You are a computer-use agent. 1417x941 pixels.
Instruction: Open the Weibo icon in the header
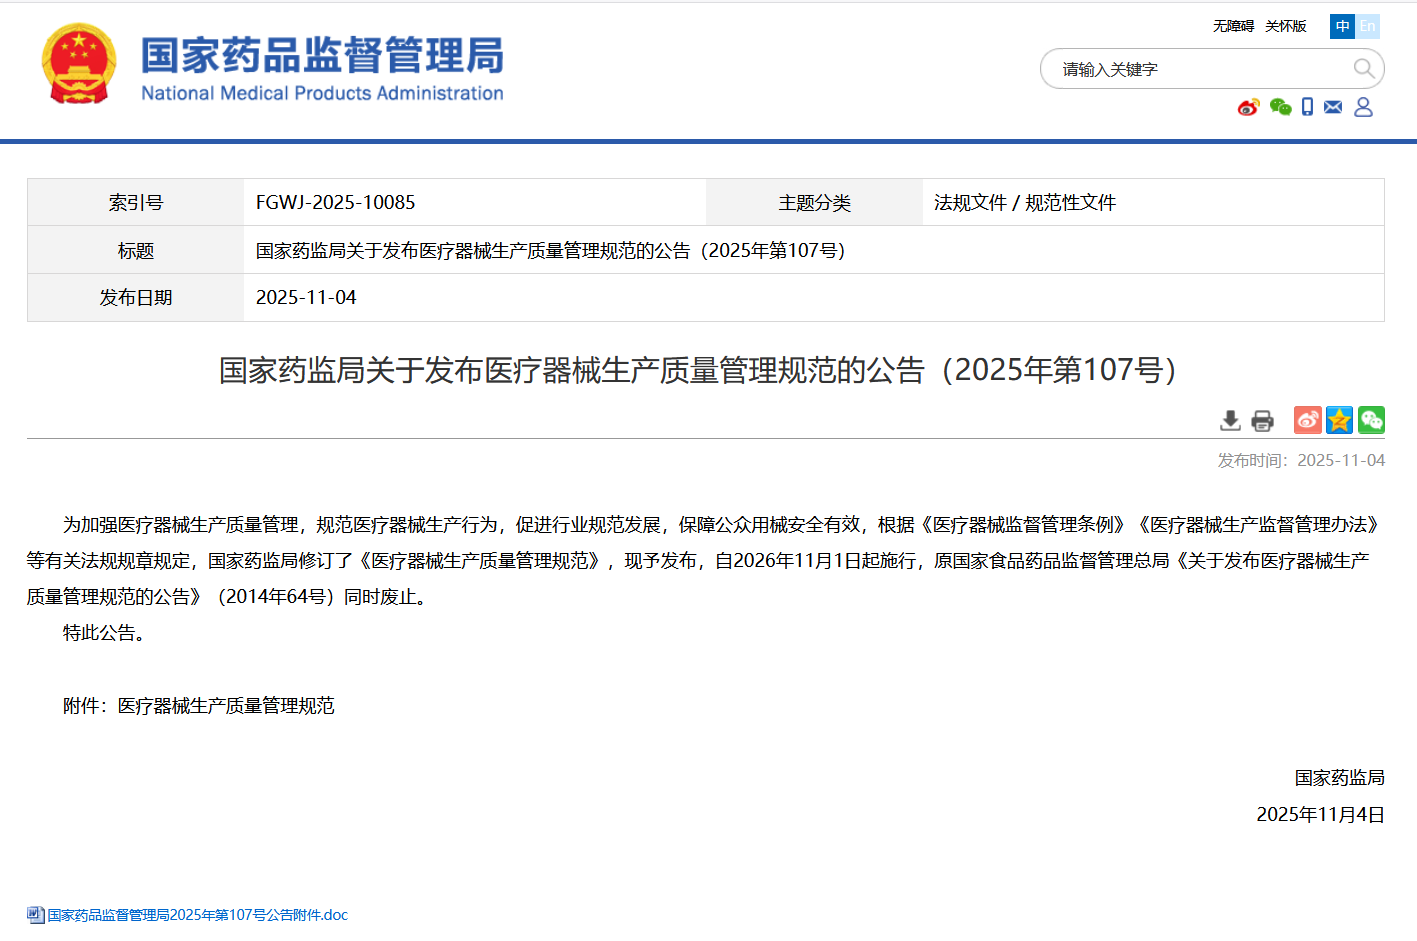pyautogui.click(x=1248, y=107)
